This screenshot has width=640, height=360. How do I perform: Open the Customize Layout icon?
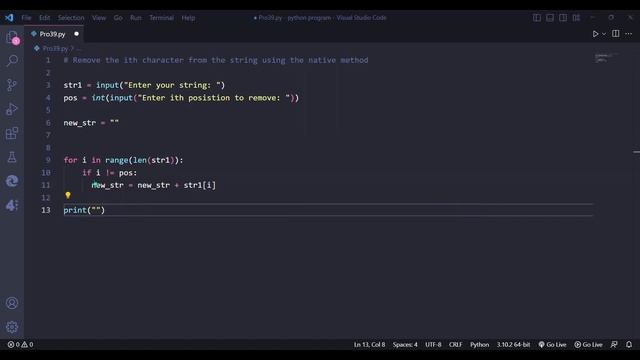click(x=576, y=18)
